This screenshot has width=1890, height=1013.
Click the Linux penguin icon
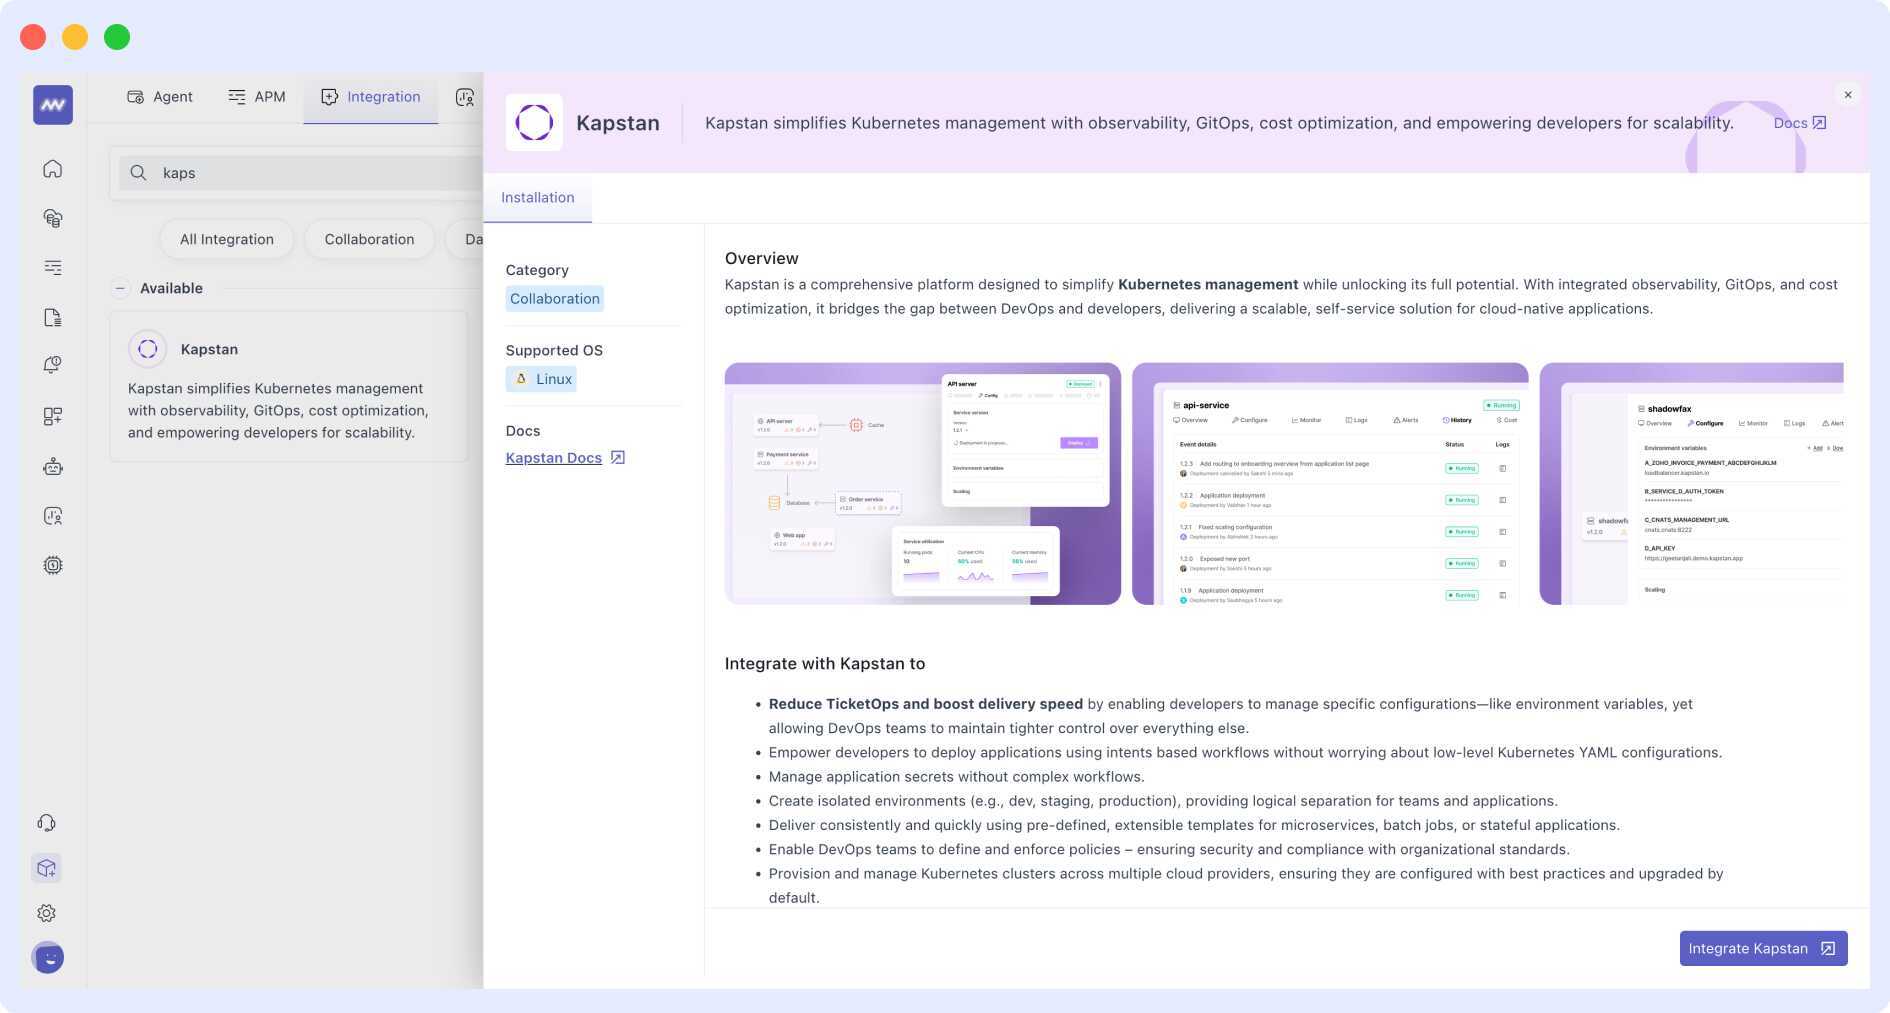pyautogui.click(x=521, y=379)
